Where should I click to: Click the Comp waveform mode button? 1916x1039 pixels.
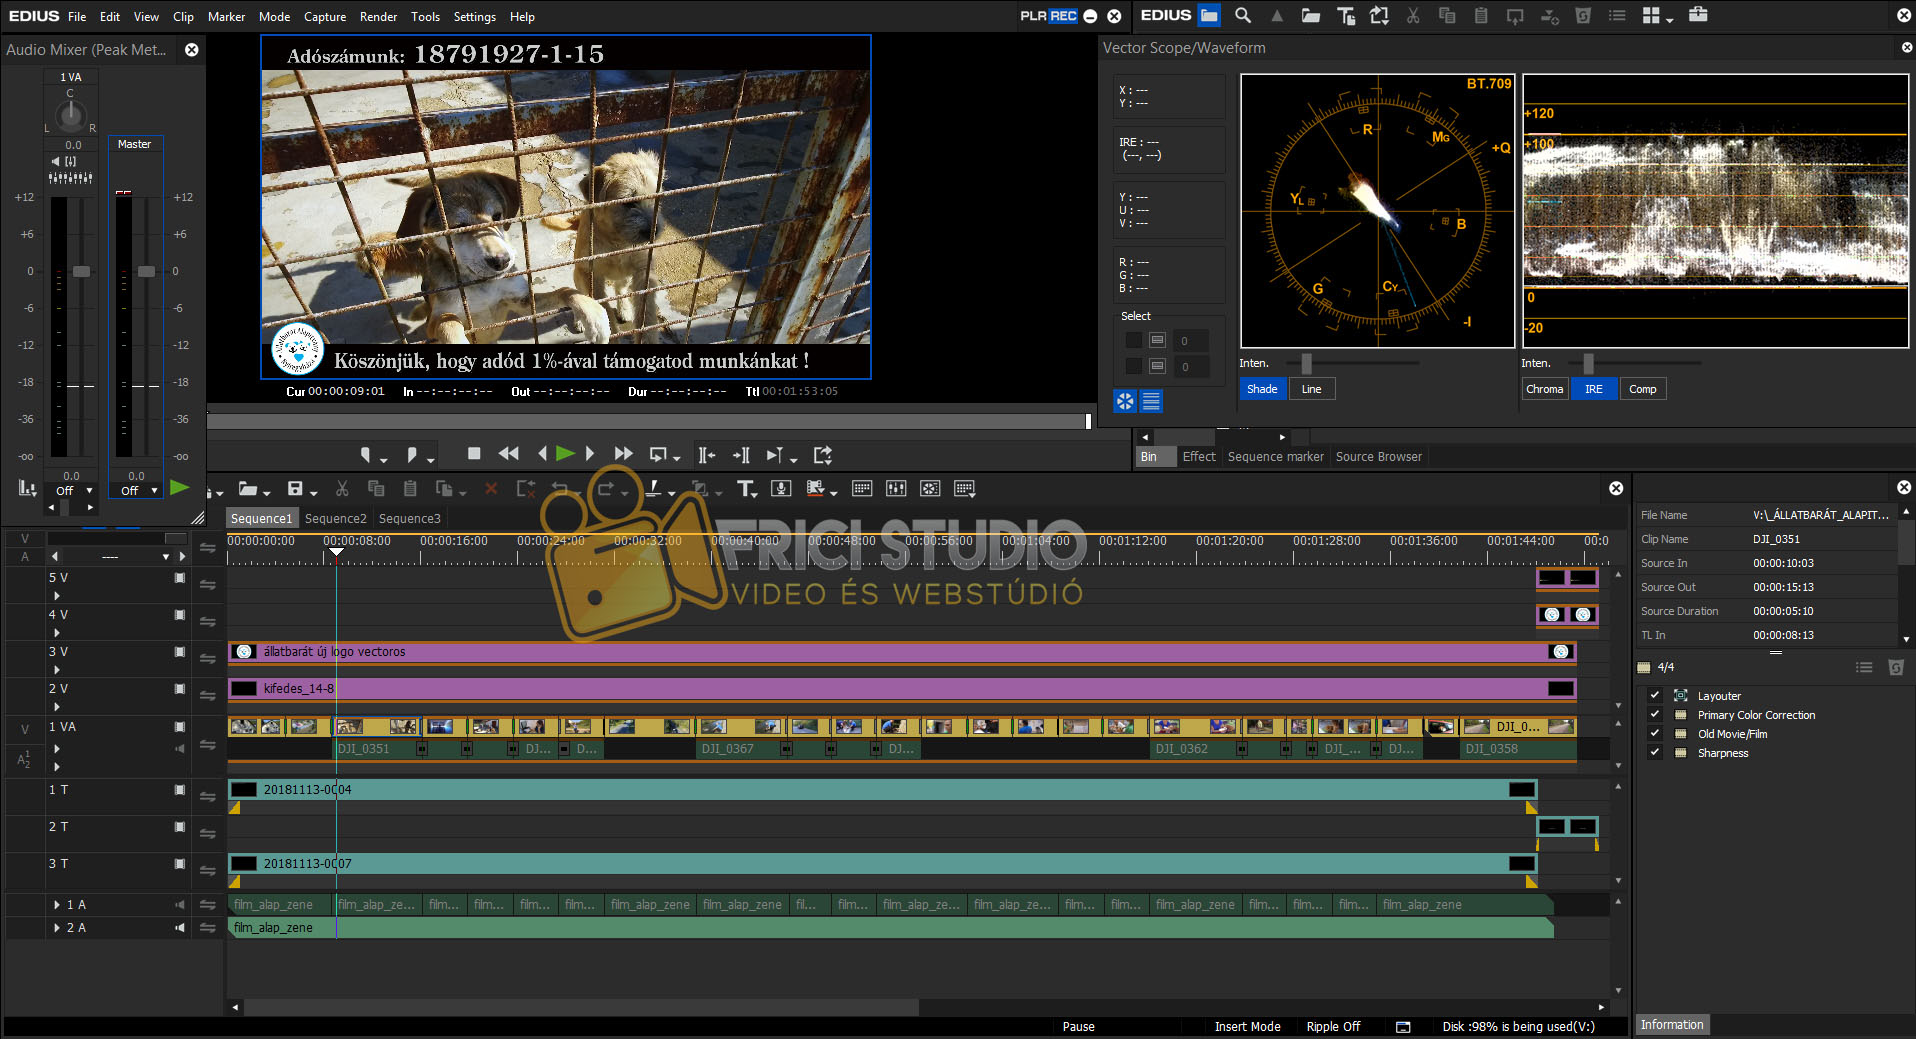click(x=1642, y=389)
